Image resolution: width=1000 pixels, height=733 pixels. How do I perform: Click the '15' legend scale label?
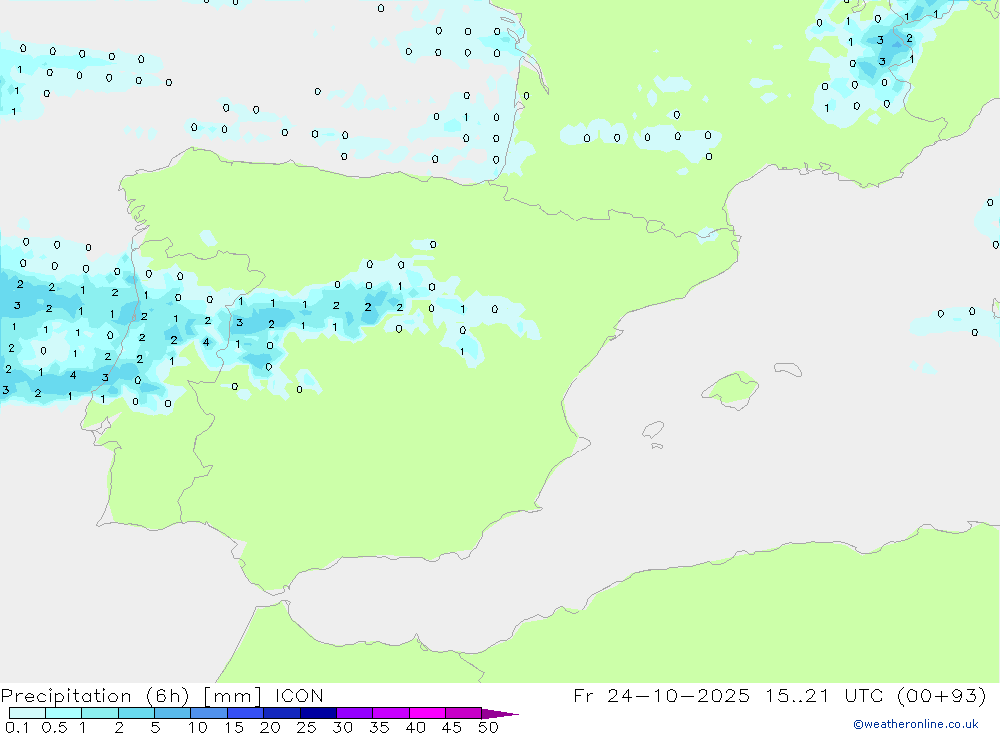pos(234,727)
